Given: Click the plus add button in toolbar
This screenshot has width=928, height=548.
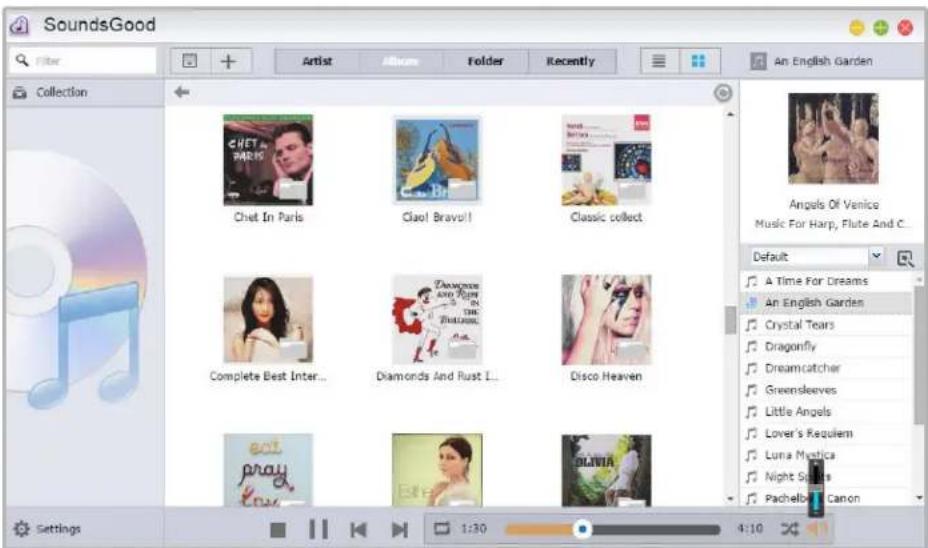Looking at the screenshot, I should pyautogui.click(x=228, y=61).
